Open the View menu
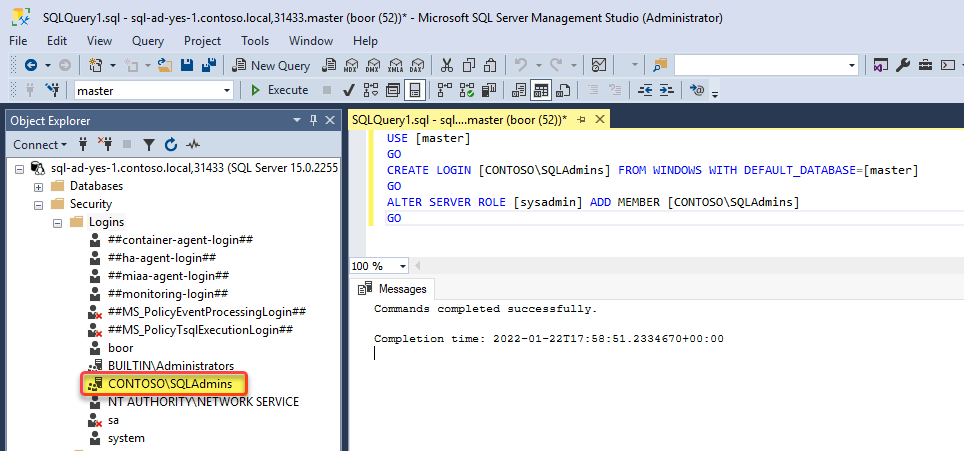The width and height of the screenshot is (964, 451). click(x=100, y=41)
